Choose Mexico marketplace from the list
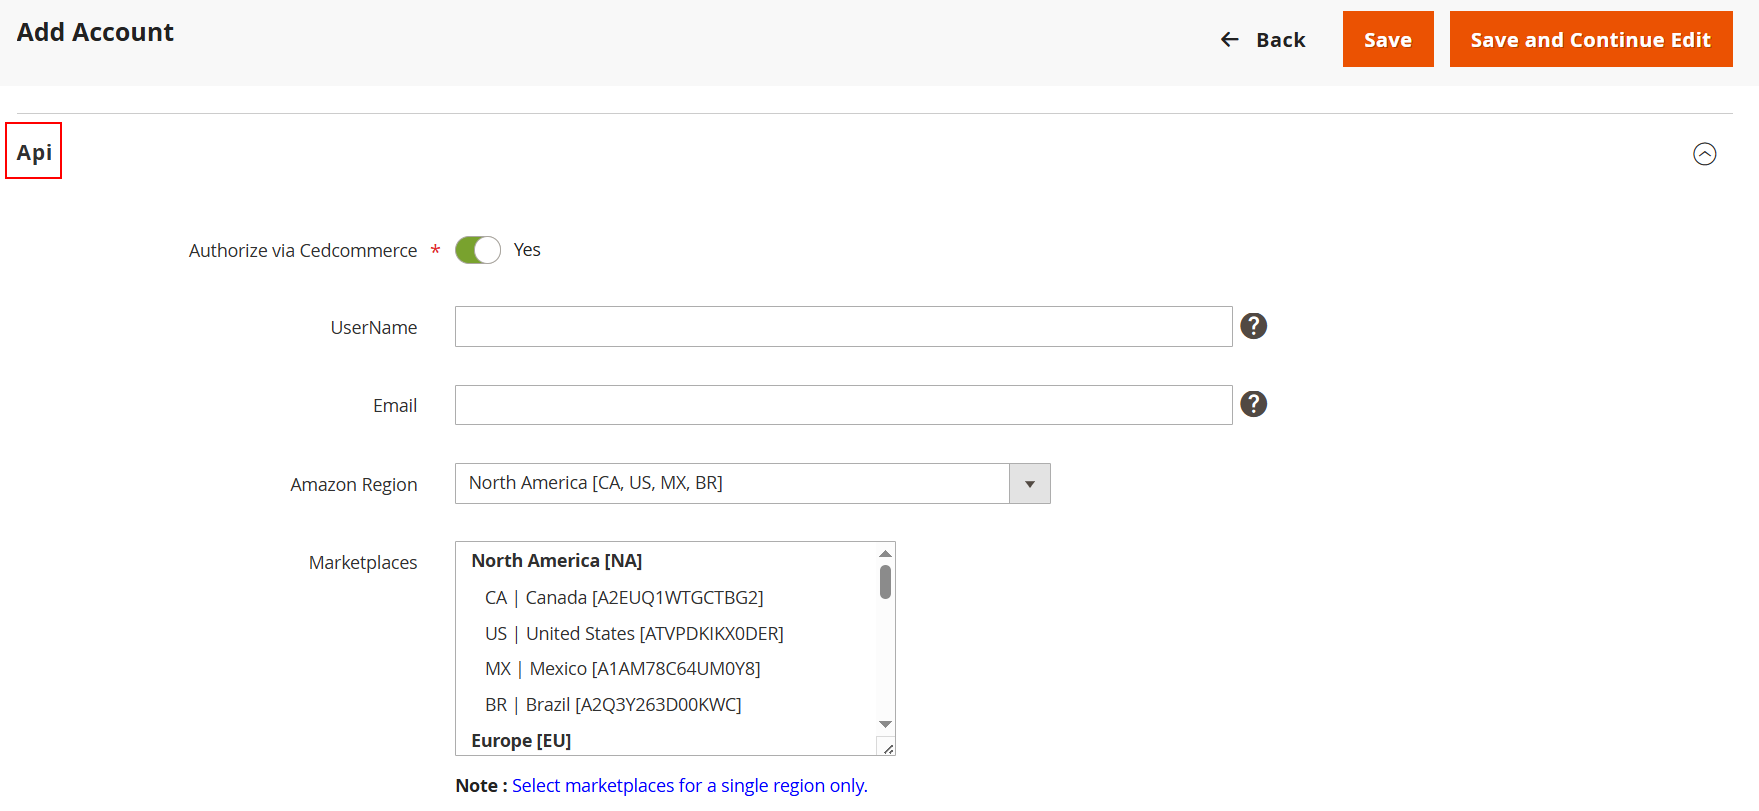The height and width of the screenshot is (811, 1759). pos(622,669)
